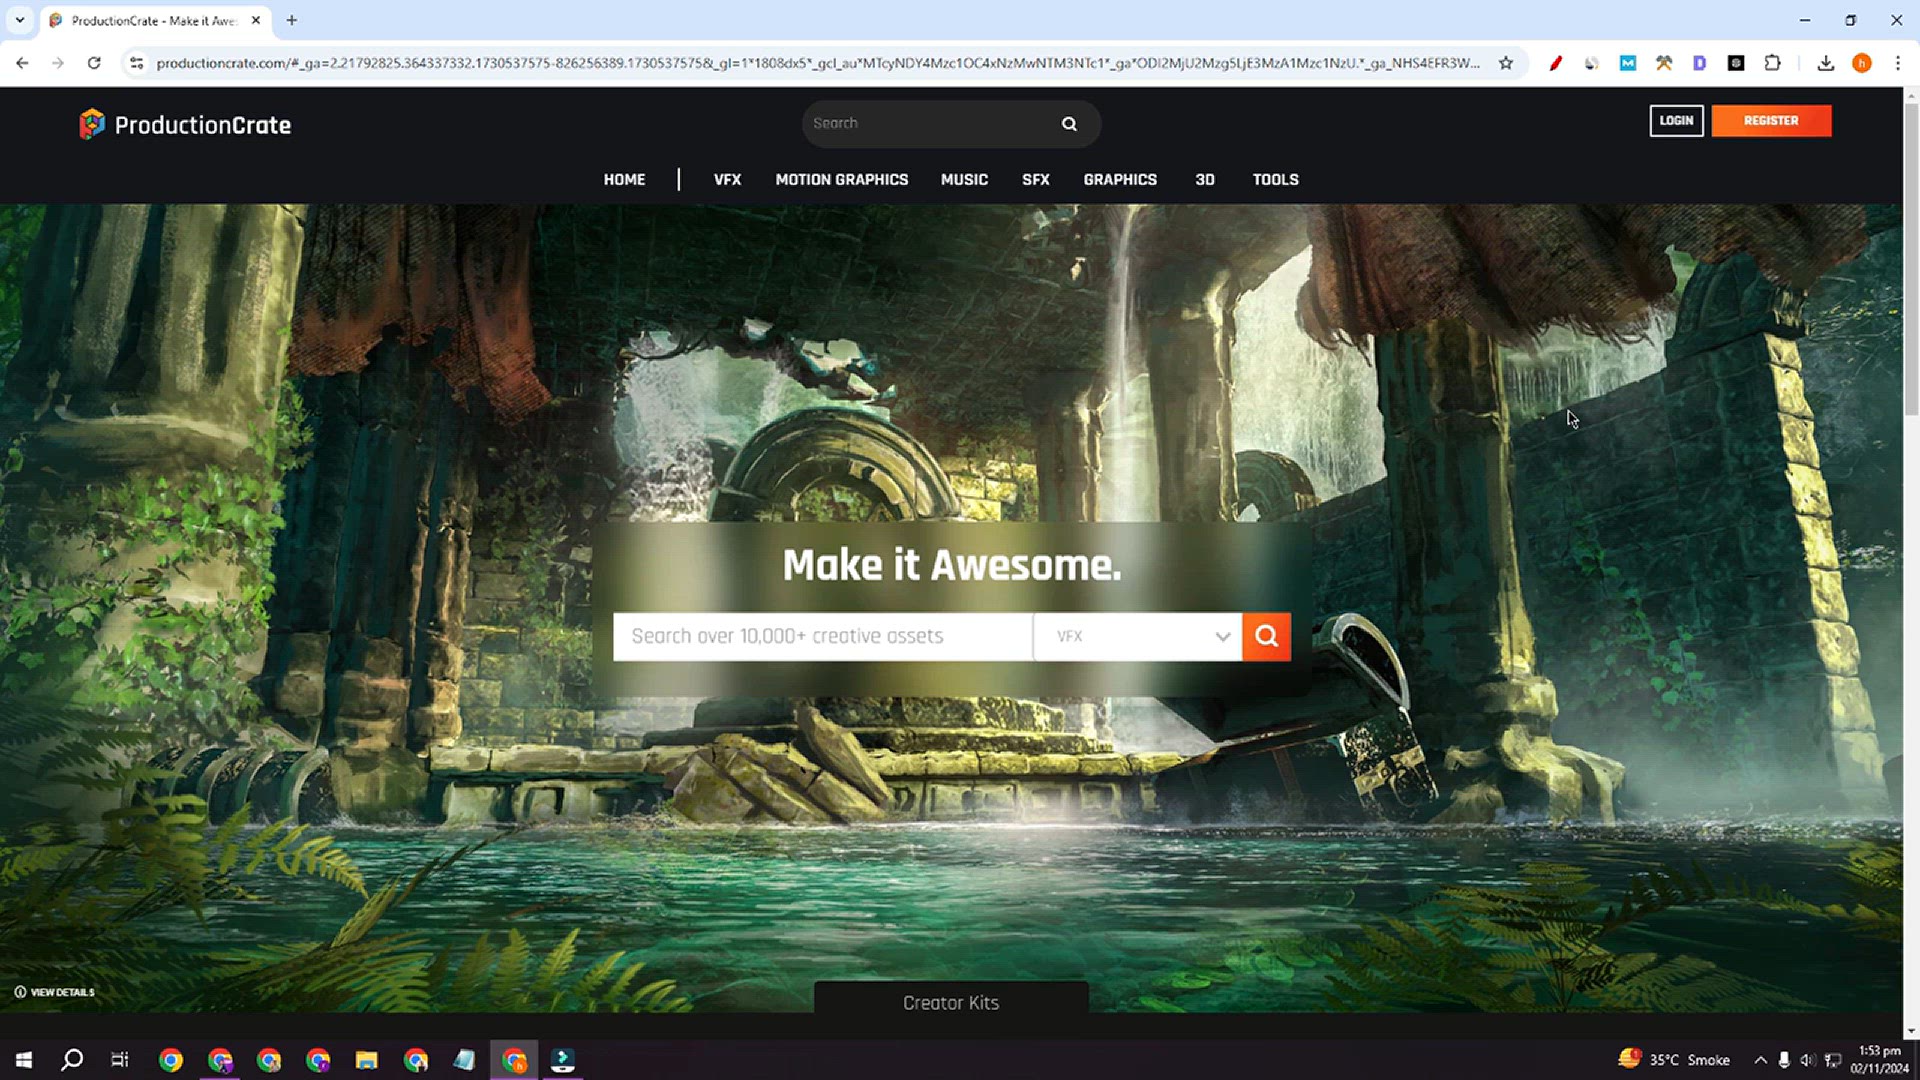The image size is (1920, 1080).
Task: Open the TOOLS menu
Action: 1276,180
